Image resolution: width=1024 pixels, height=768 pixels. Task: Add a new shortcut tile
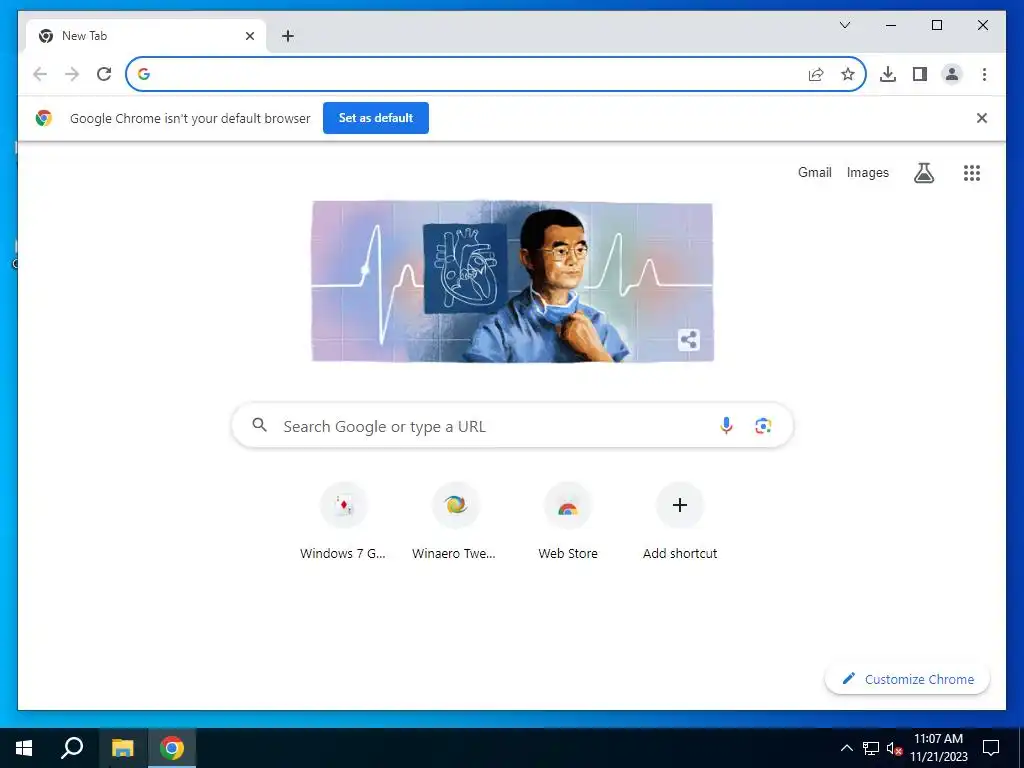[679, 522]
